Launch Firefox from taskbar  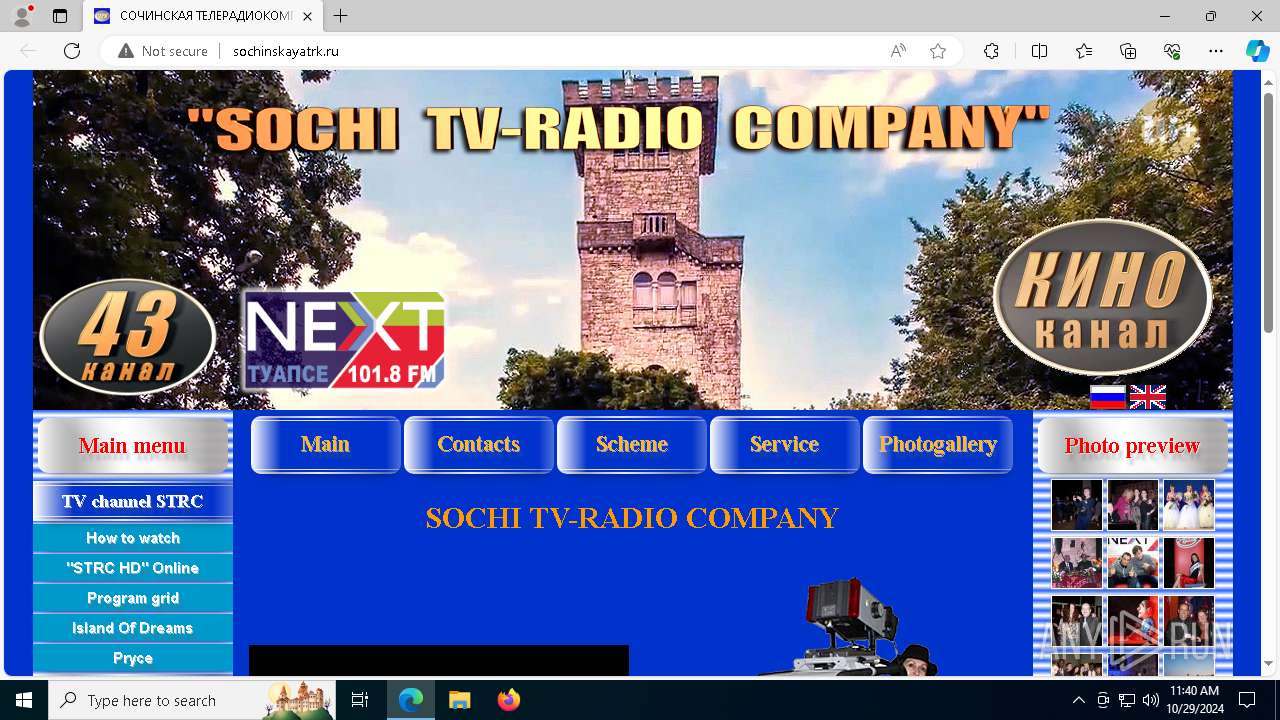508,700
